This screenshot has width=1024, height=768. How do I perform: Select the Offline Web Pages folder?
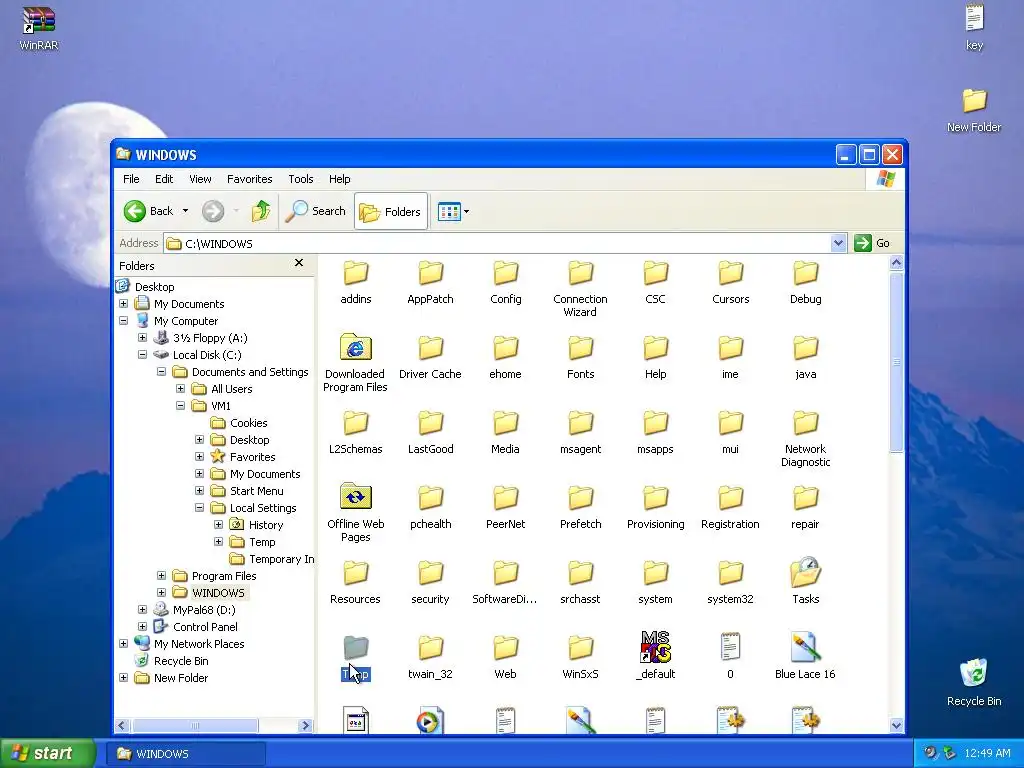pos(355,513)
